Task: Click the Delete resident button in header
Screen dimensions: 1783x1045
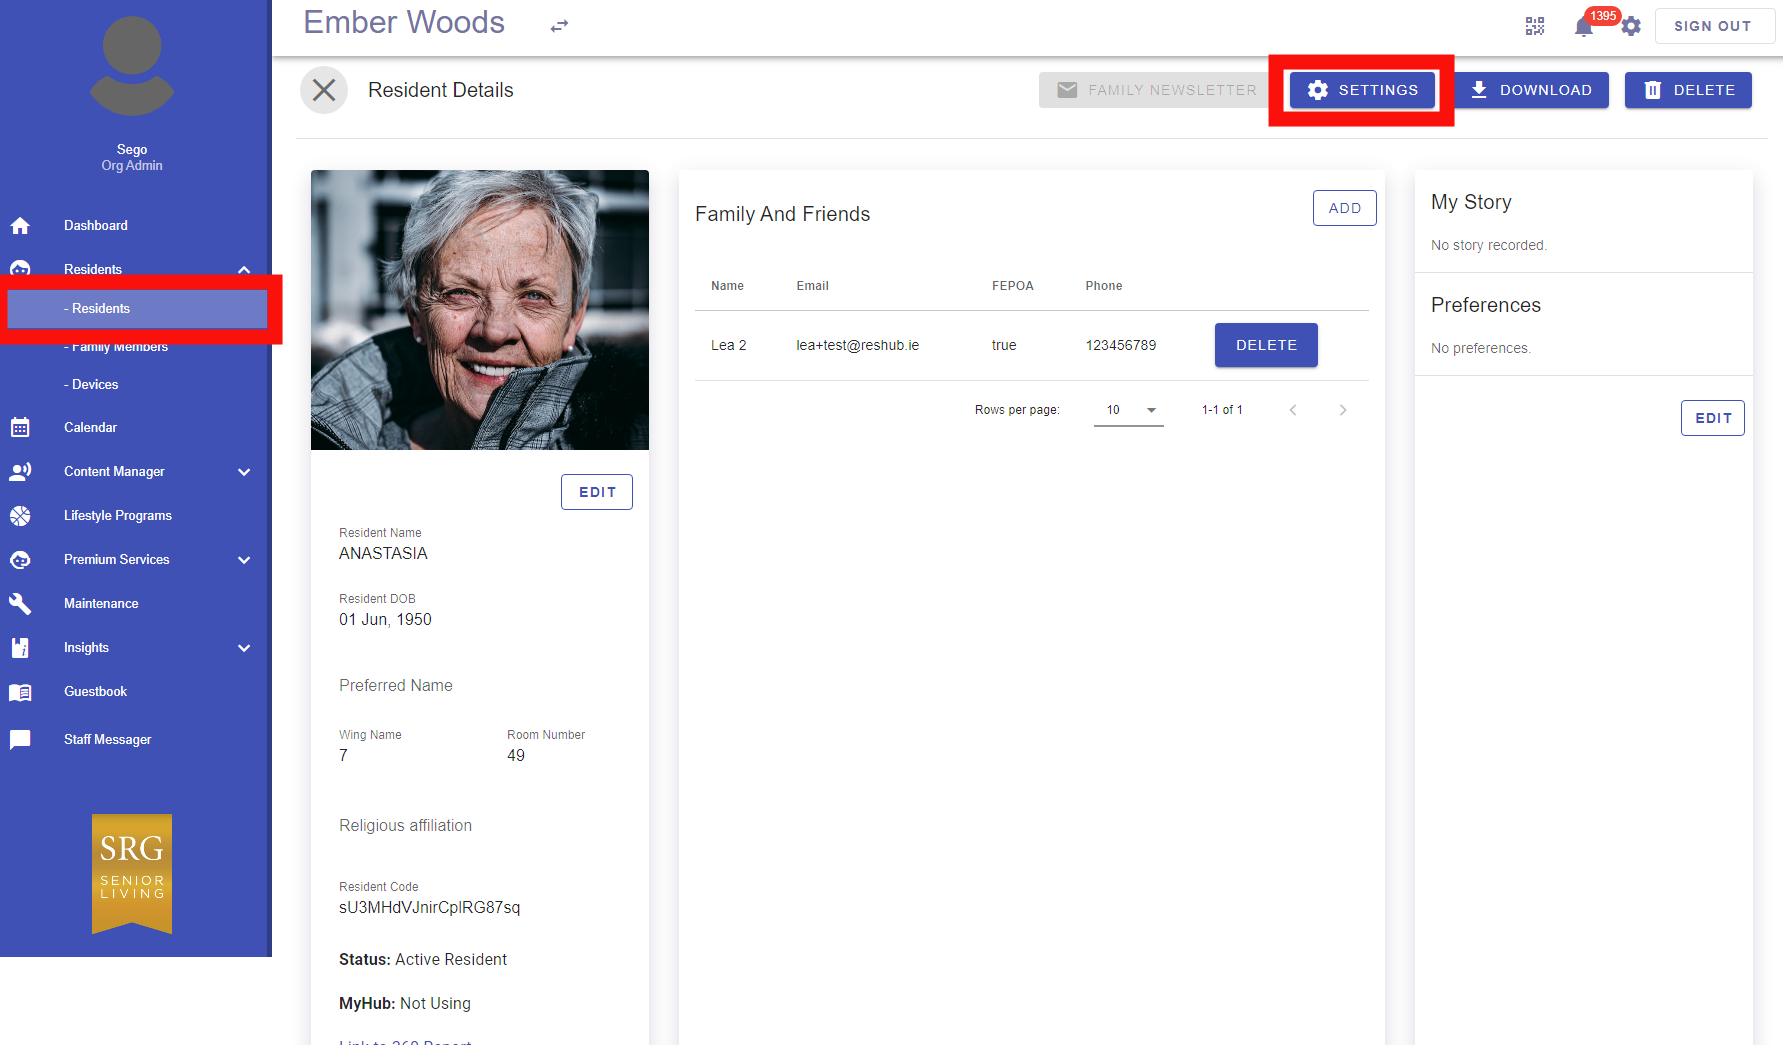Action: (1688, 90)
